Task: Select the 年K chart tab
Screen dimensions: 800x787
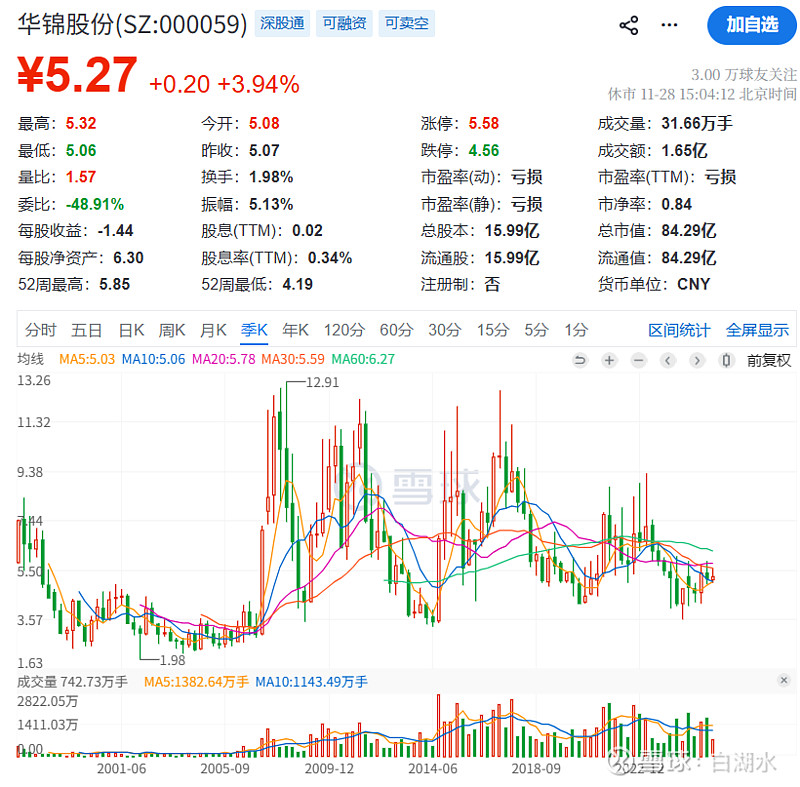Action: coord(295,330)
